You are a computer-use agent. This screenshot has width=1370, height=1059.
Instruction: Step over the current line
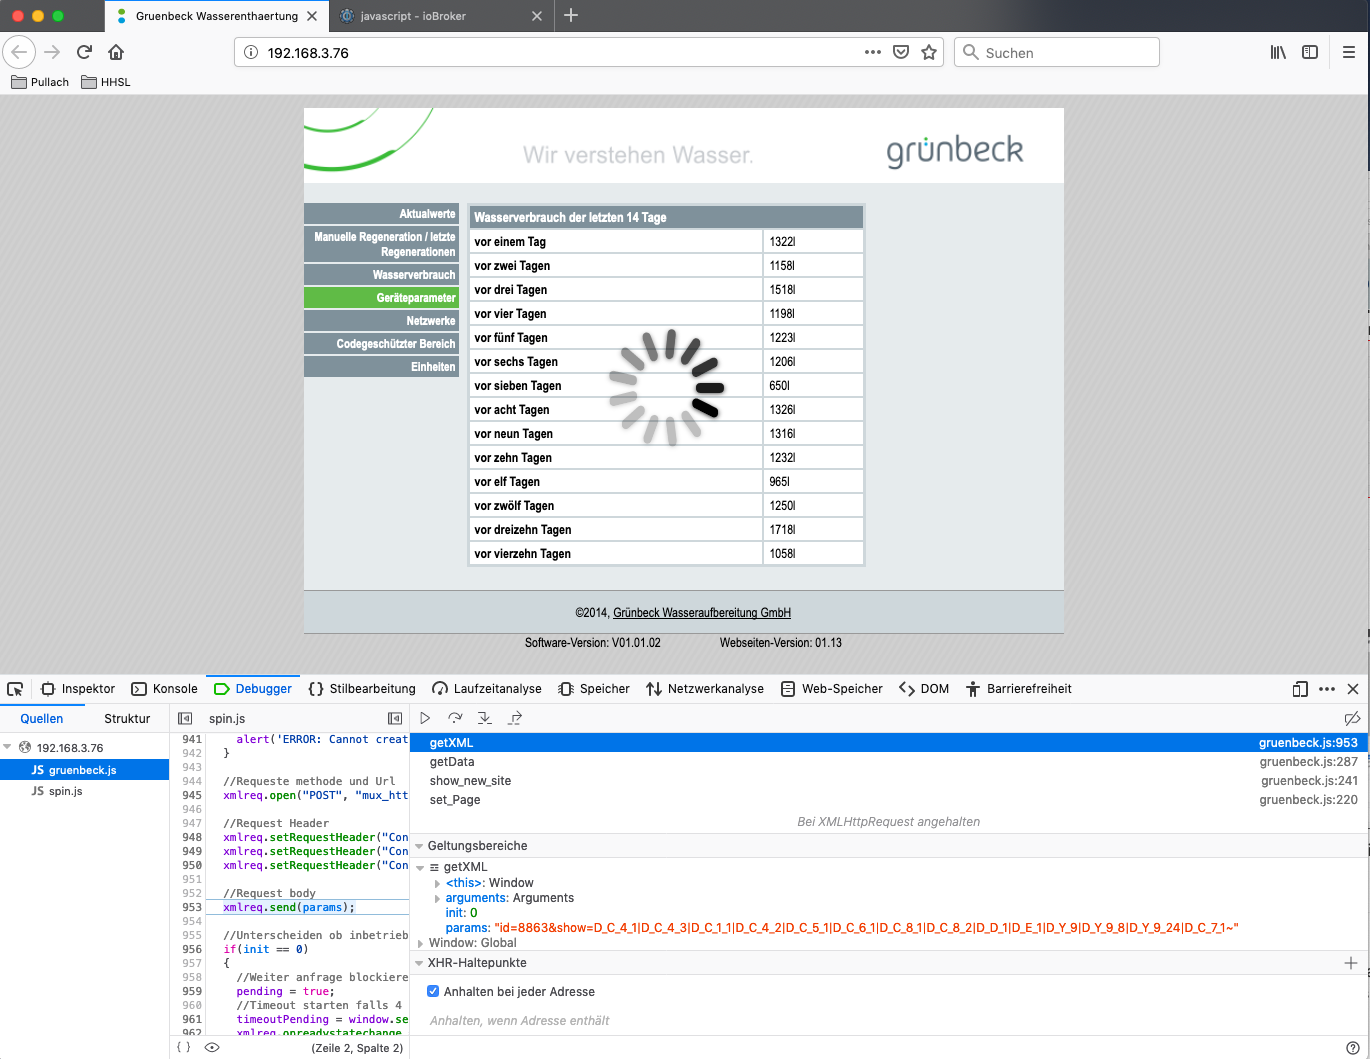pos(455,718)
